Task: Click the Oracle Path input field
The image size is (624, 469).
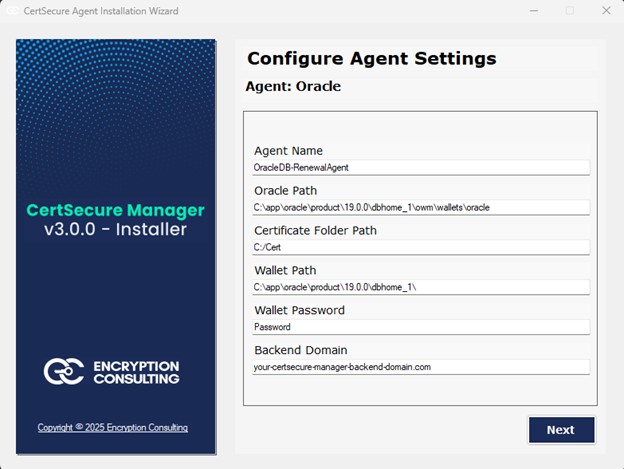Action: (421, 207)
